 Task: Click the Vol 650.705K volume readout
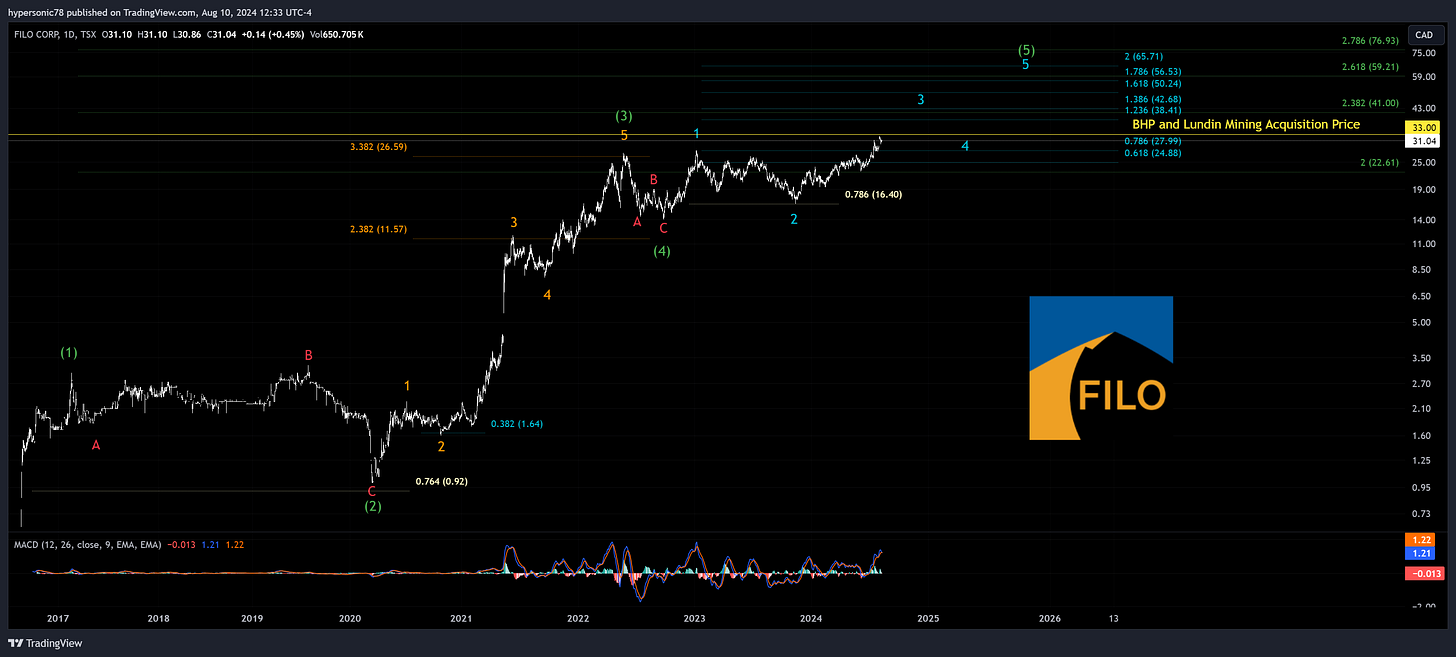click(x=335, y=34)
